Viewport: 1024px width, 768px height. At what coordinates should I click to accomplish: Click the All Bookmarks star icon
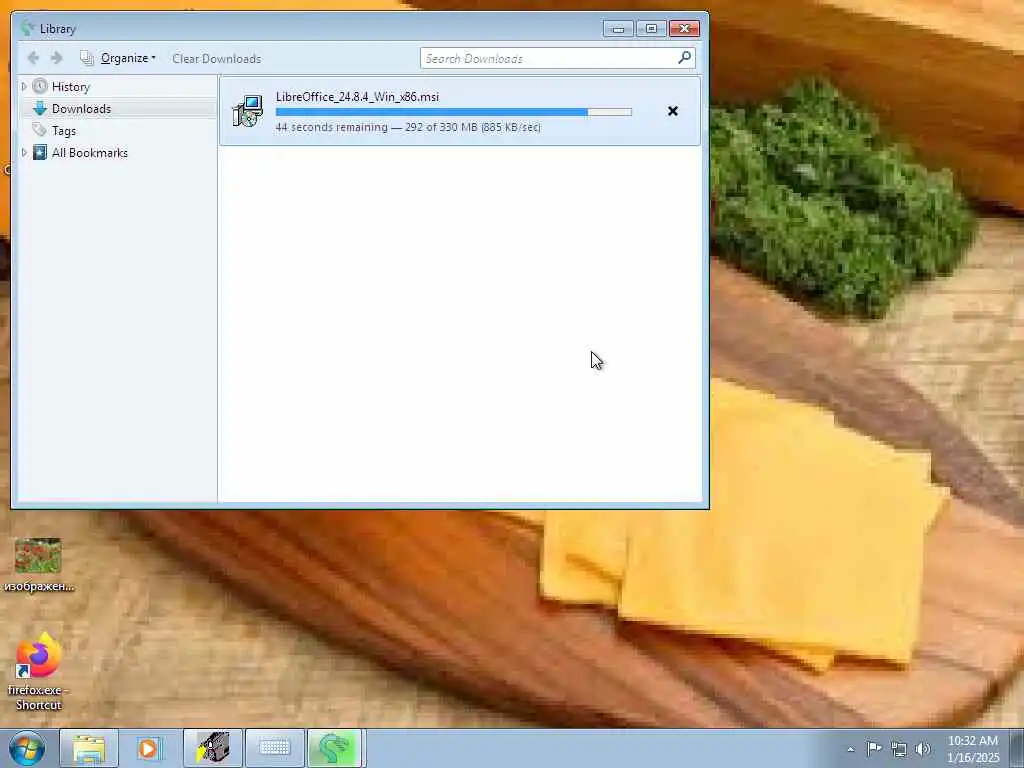(x=40, y=152)
